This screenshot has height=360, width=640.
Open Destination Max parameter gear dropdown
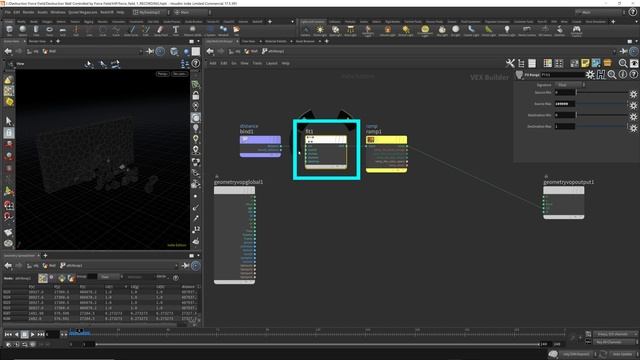[x=633, y=128]
